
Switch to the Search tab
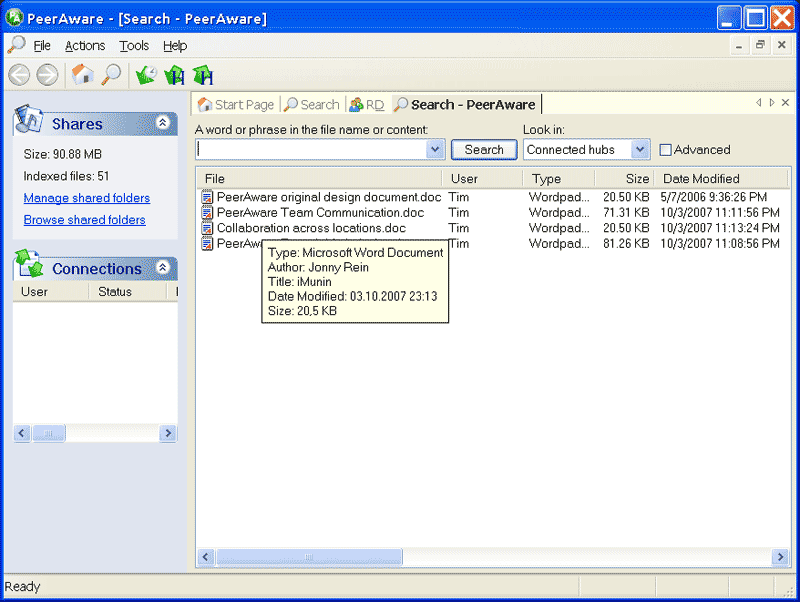coord(312,105)
